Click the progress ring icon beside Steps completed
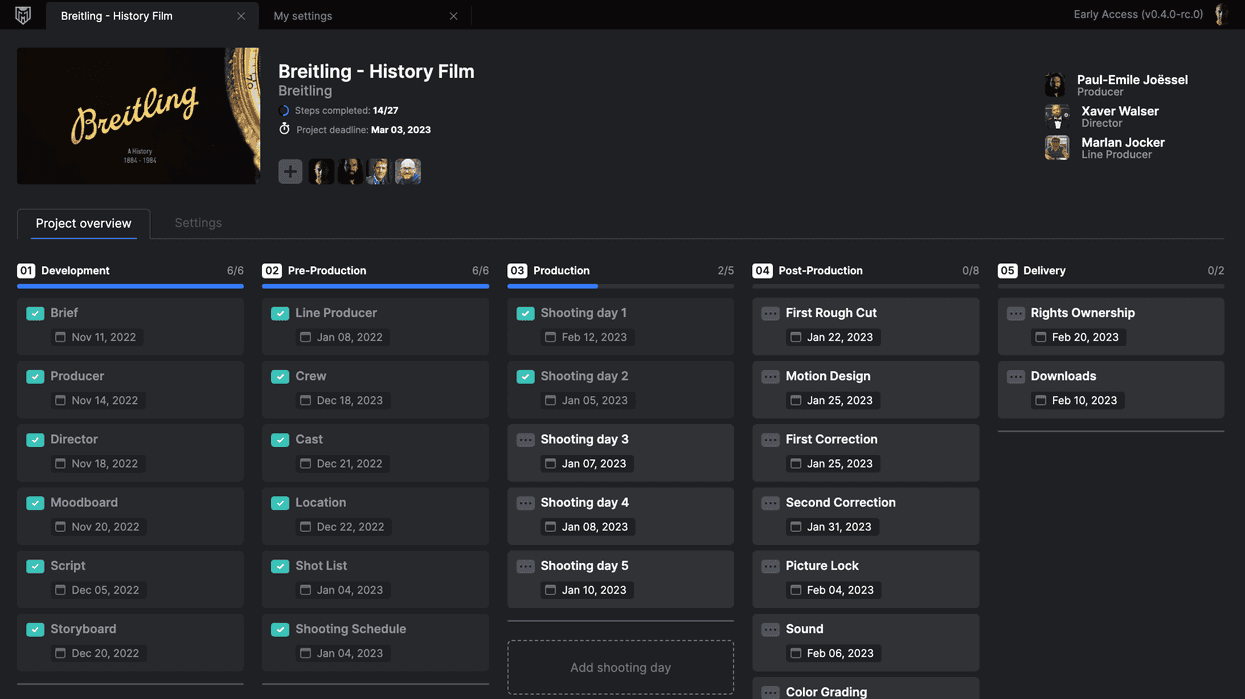This screenshot has height=699, width=1245. 284,110
